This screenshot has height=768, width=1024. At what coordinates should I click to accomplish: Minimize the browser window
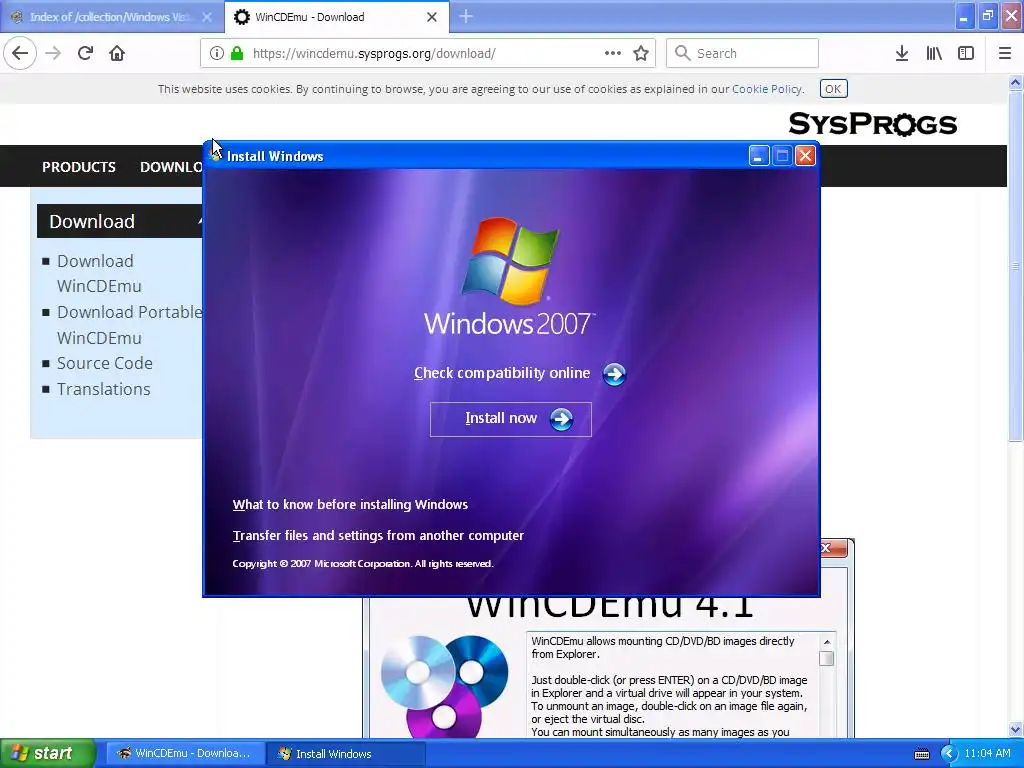click(965, 16)
